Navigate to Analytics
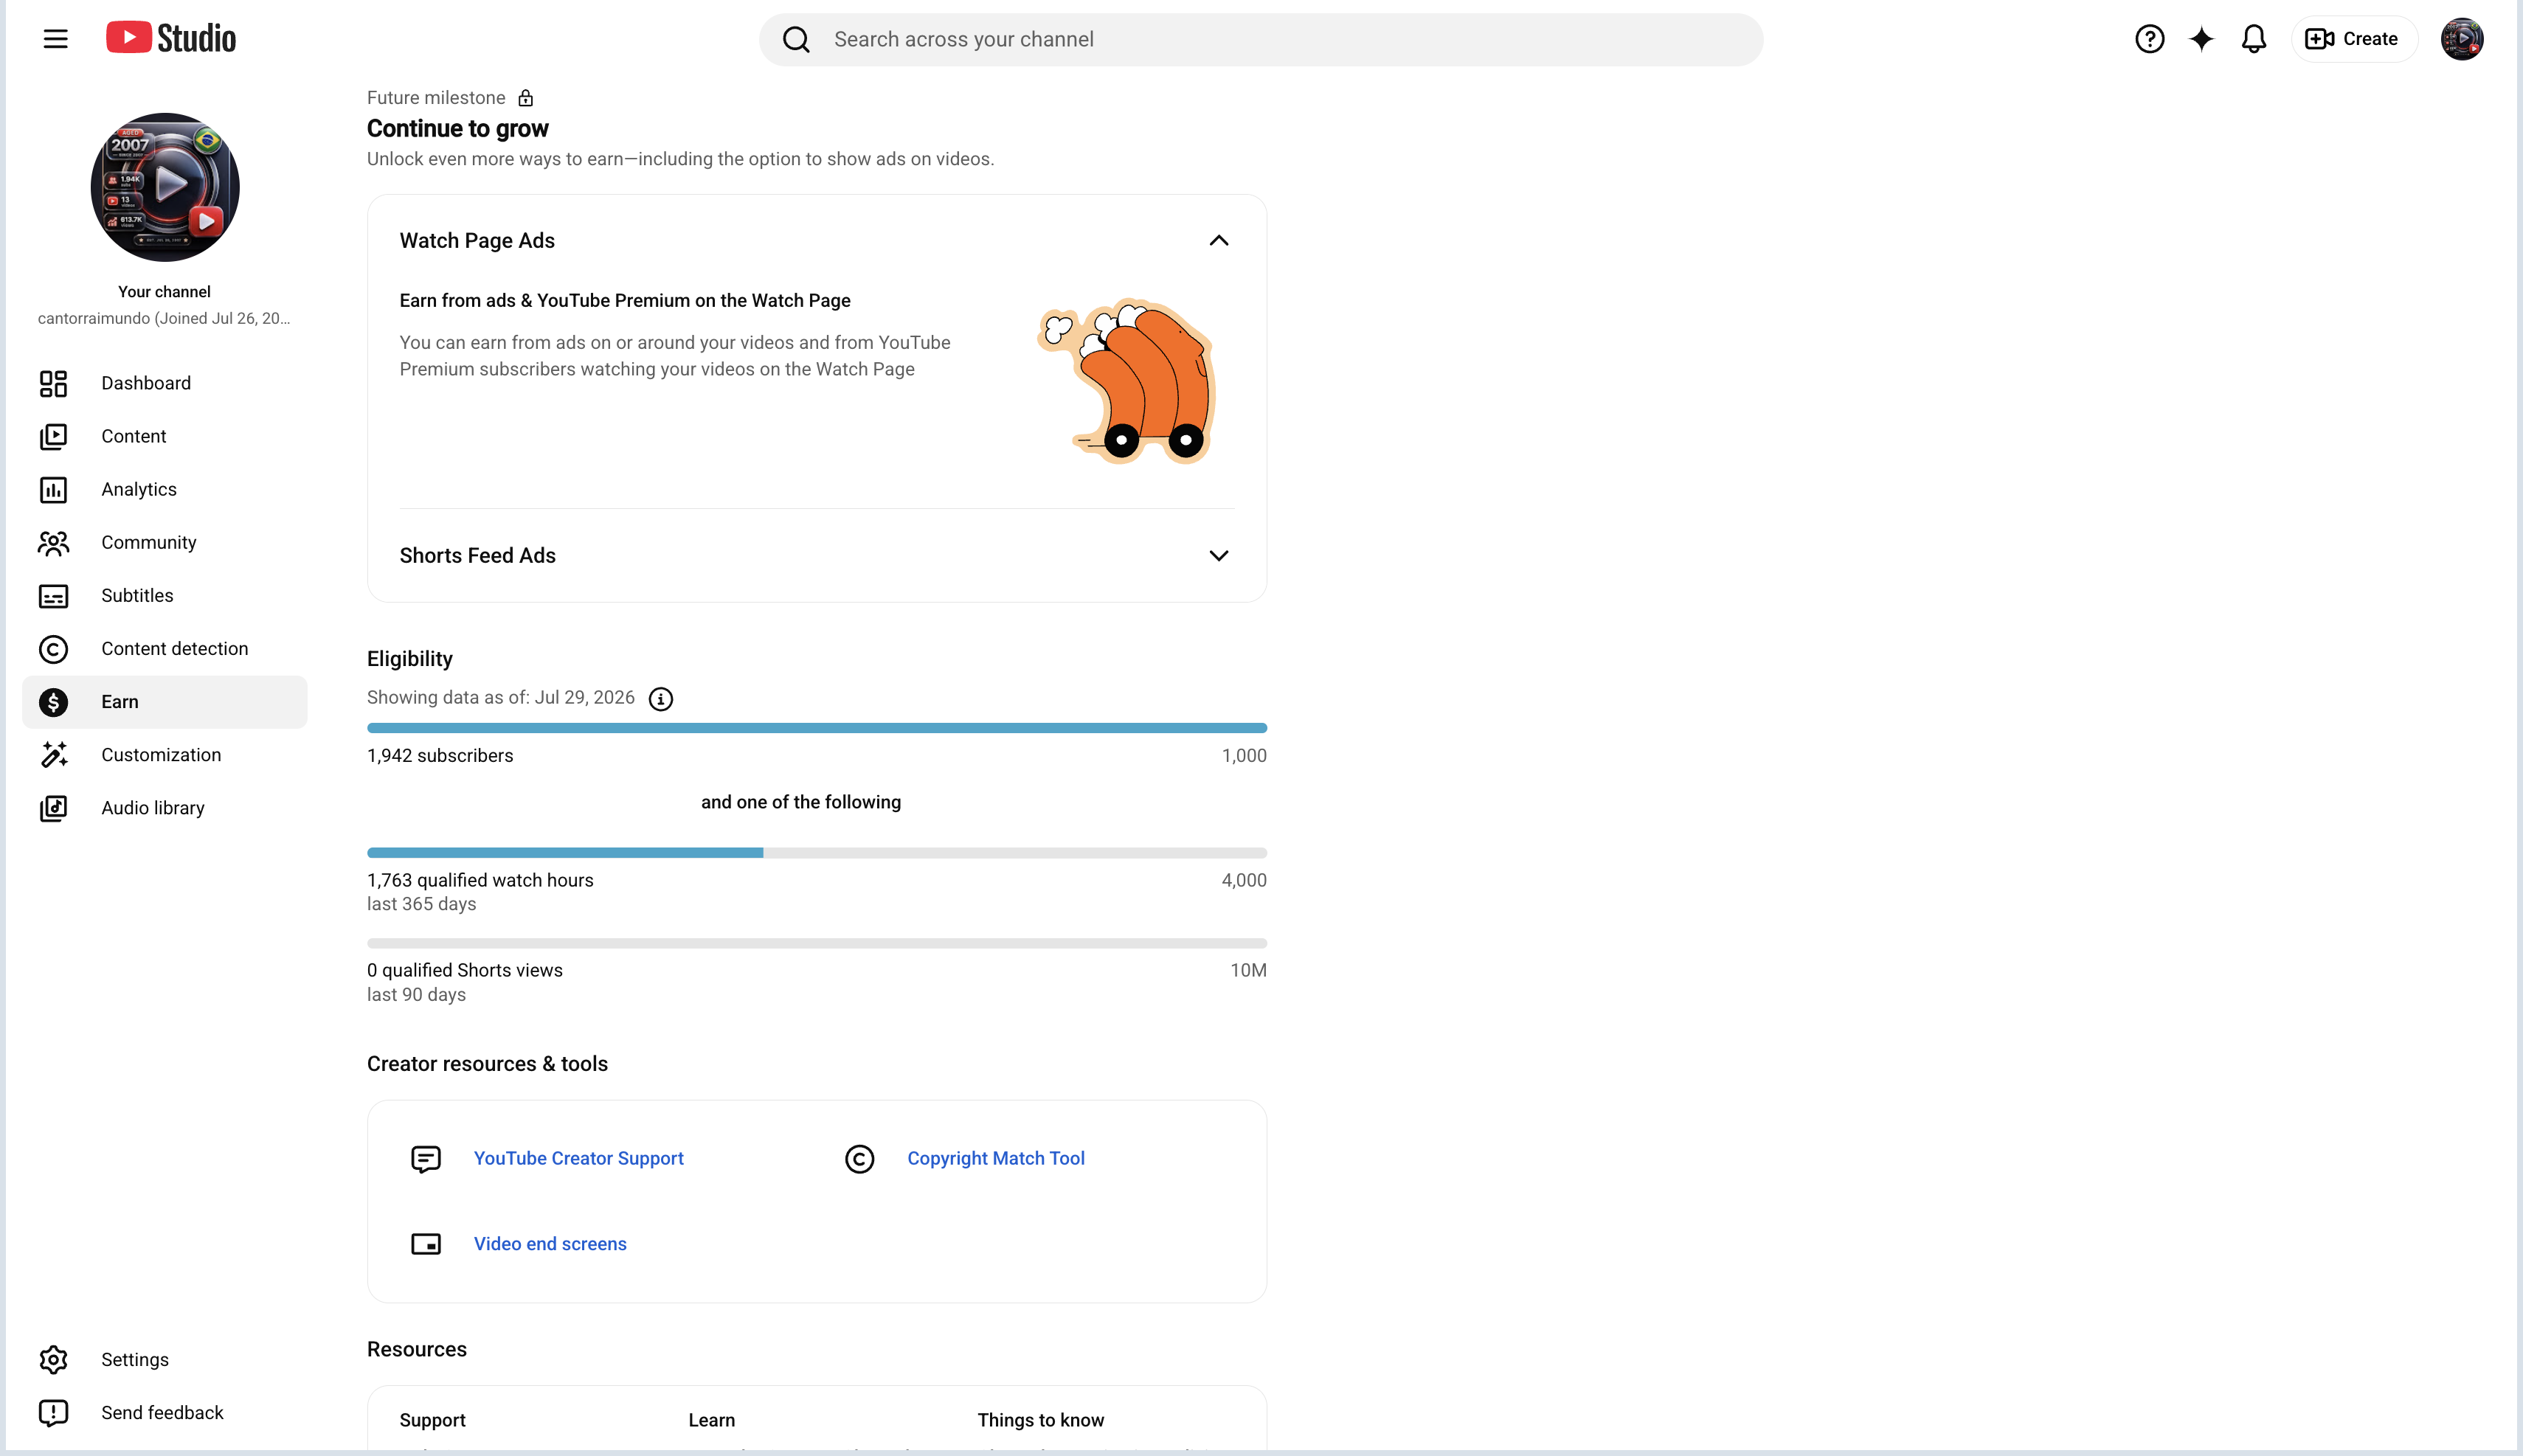 tap(165, 489)
